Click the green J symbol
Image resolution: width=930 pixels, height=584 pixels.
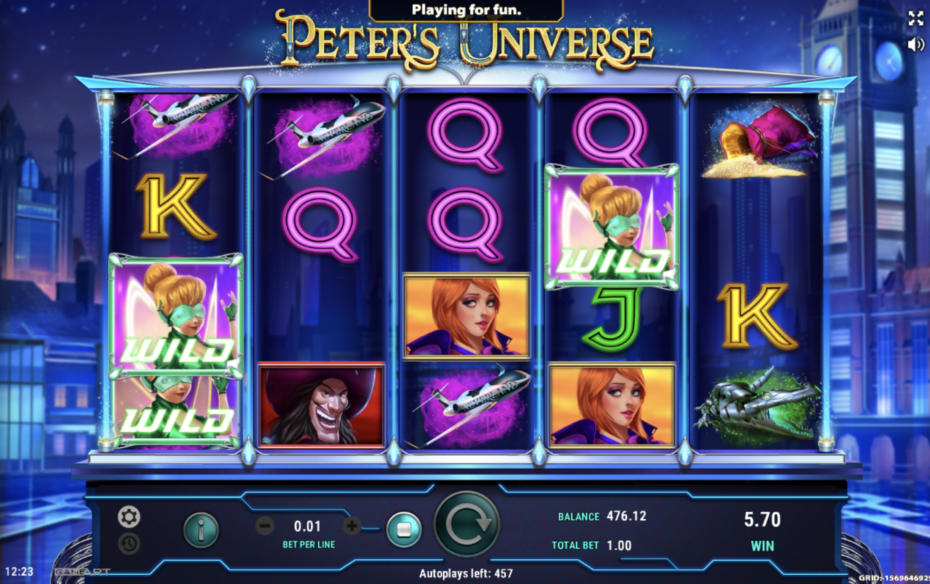pos(611,319)
